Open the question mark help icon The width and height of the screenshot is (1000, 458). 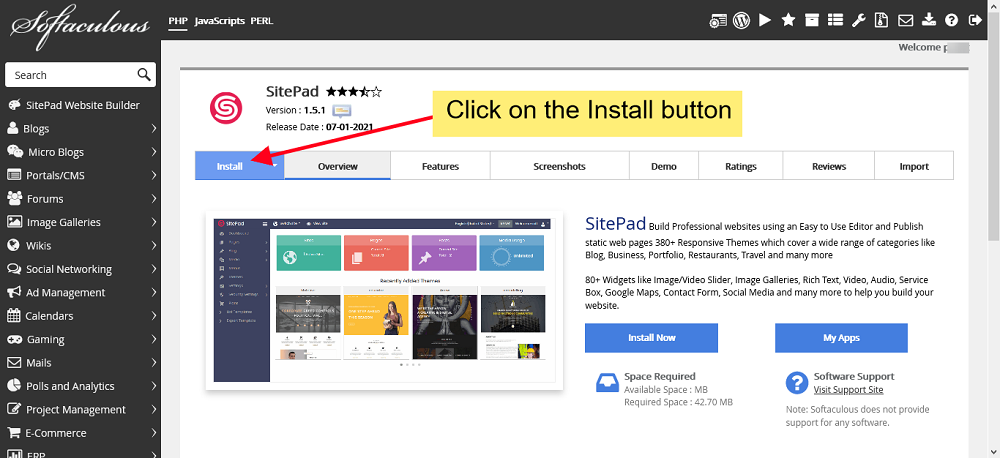coord(952,20)
